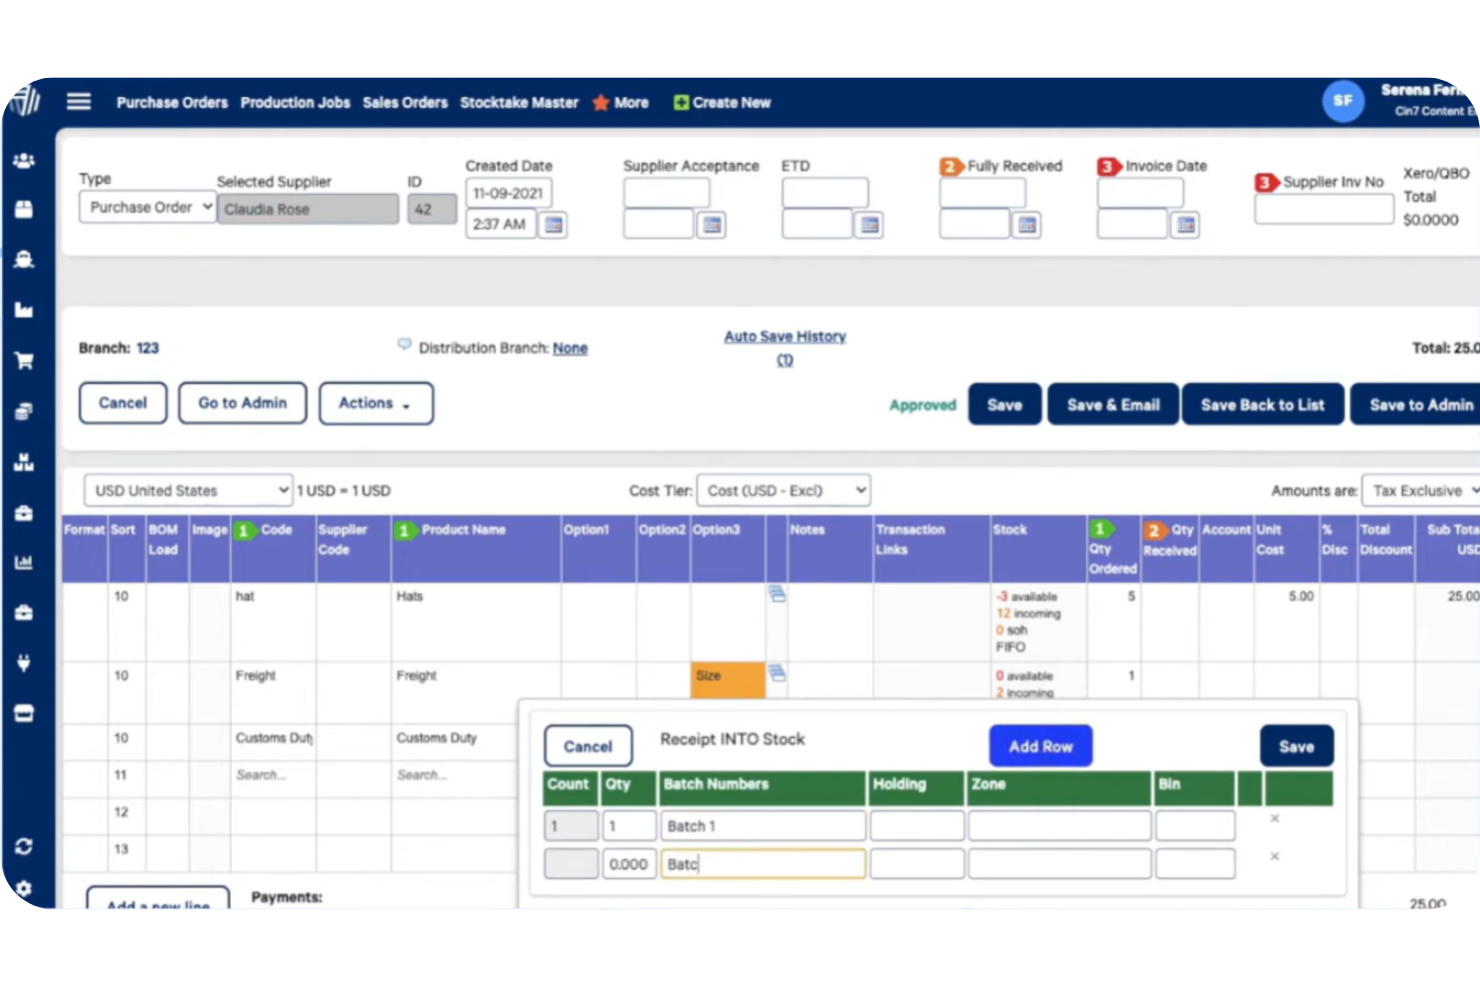Open the reports bar-chart icon in sidebar
This screenshot has height=987, width=1480.
tap(24, 562)
